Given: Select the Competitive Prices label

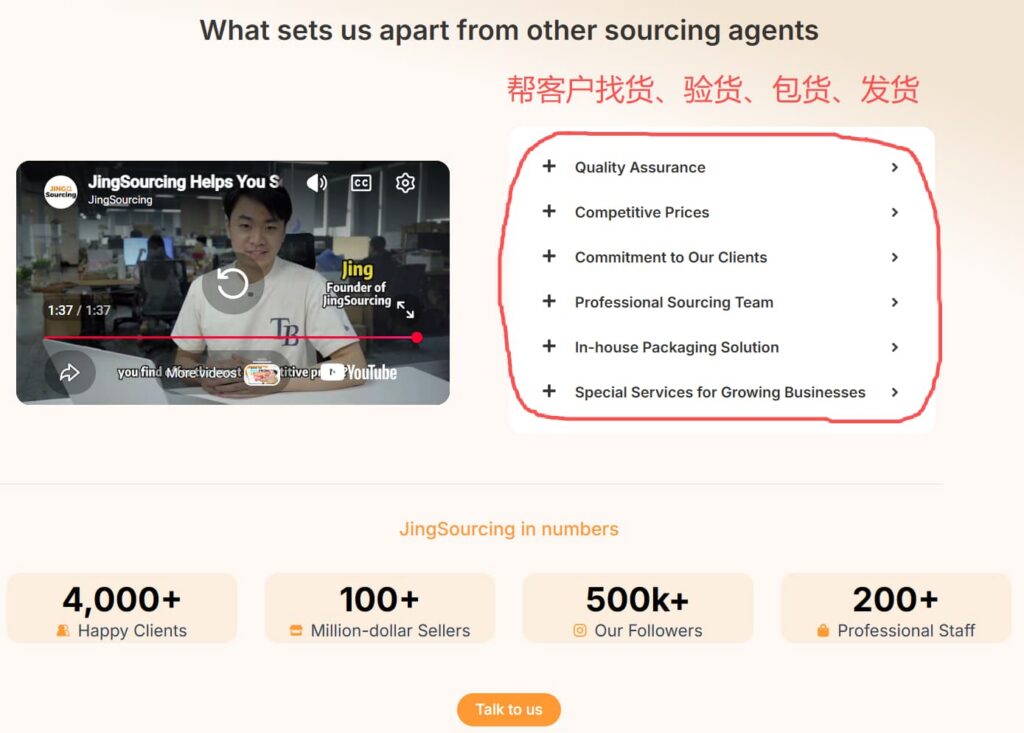Looking at the screenshot, I should (642, 212).
